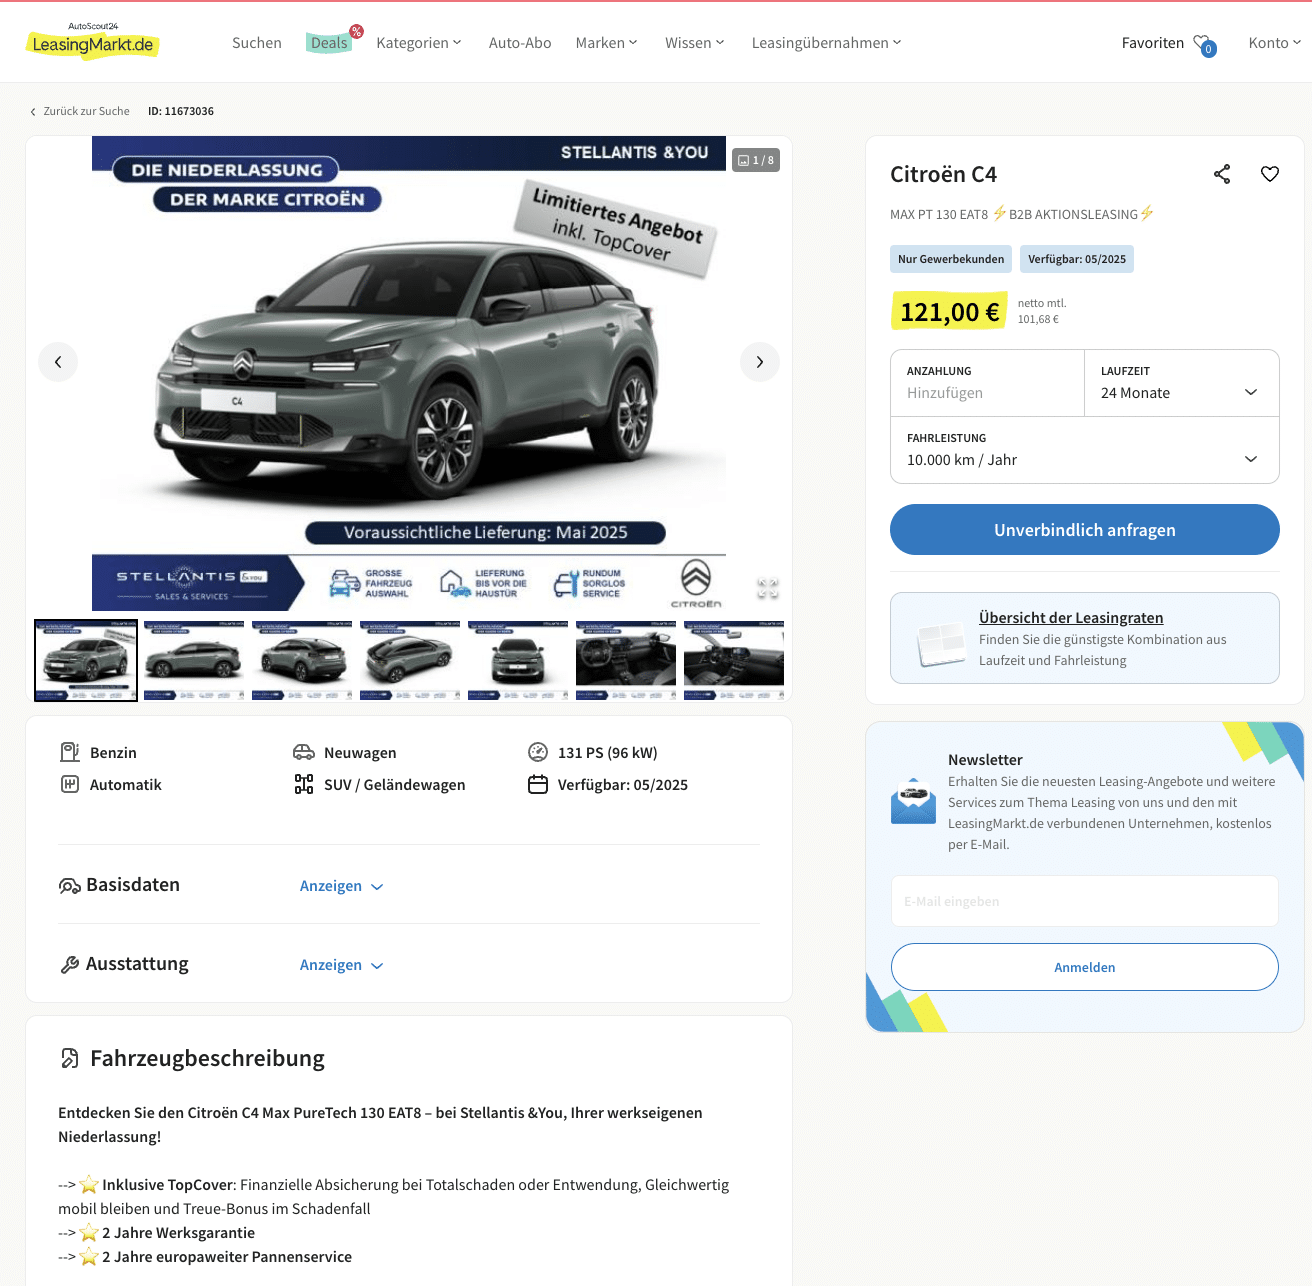The image size is (1312, 1286).
Task: Open the Wissen menu
Action: pos(694,43)
